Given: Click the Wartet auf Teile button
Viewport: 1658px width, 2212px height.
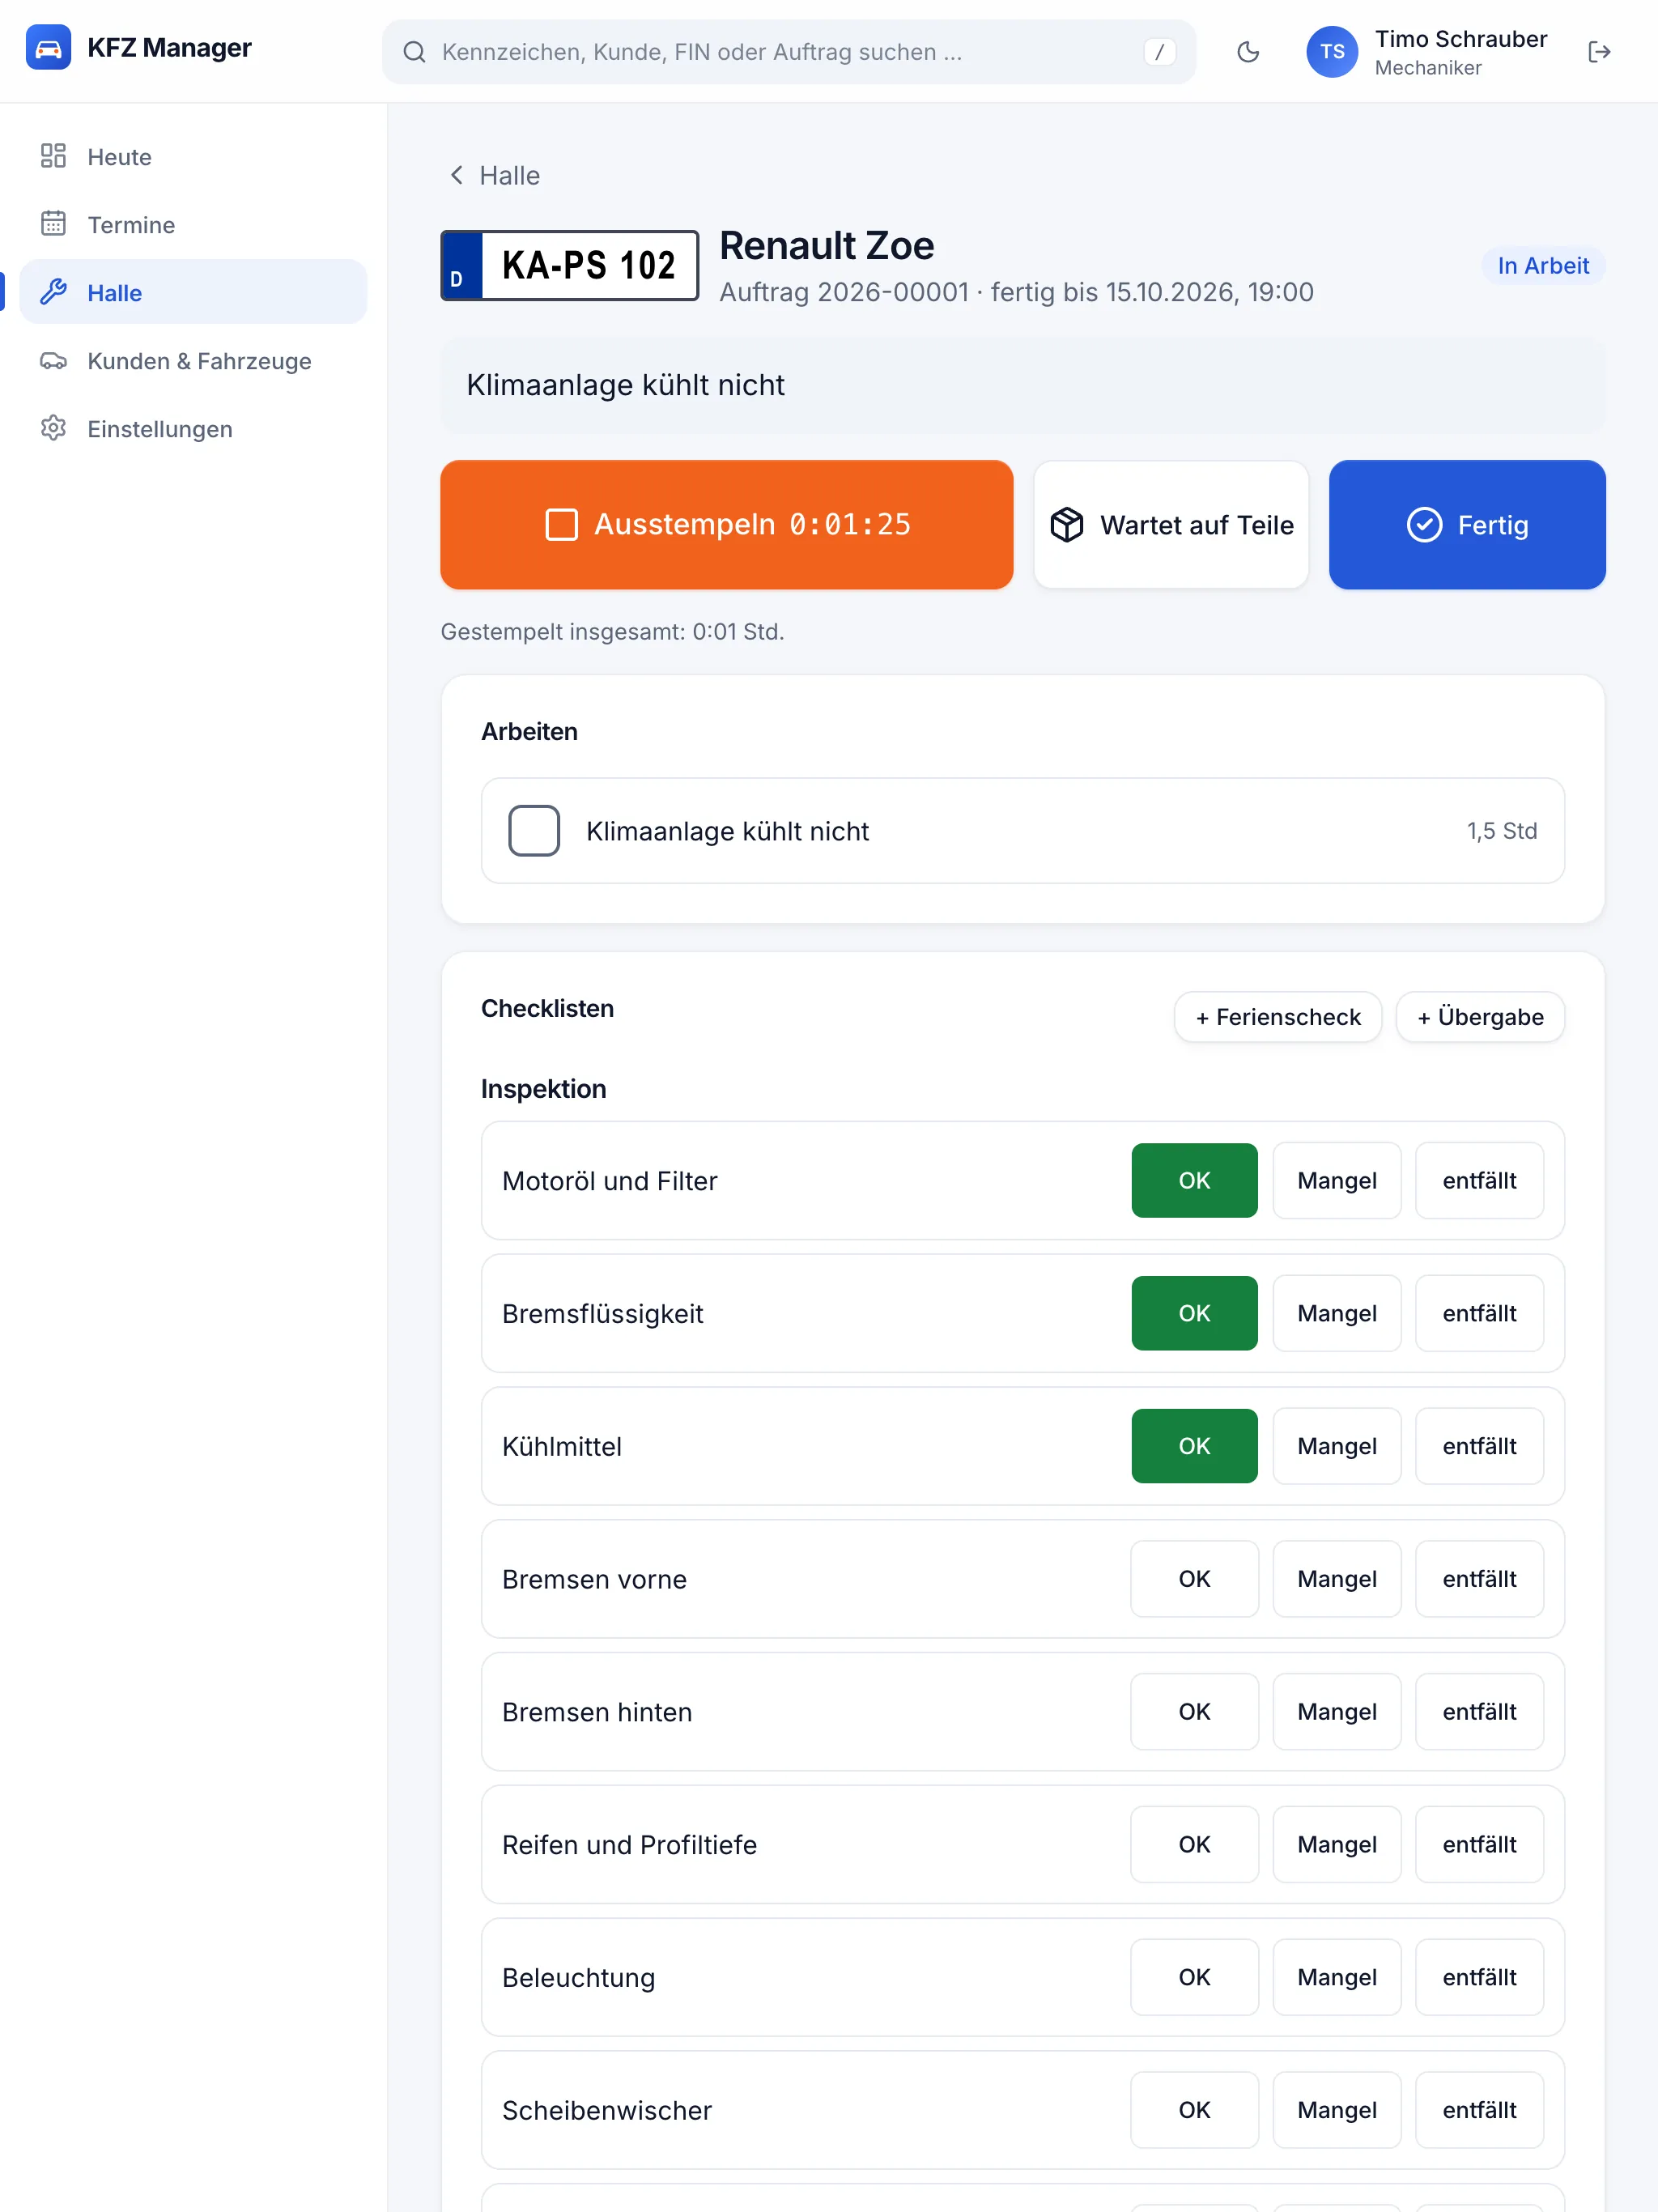Looking at the screenshot, I should point(1171,525).
